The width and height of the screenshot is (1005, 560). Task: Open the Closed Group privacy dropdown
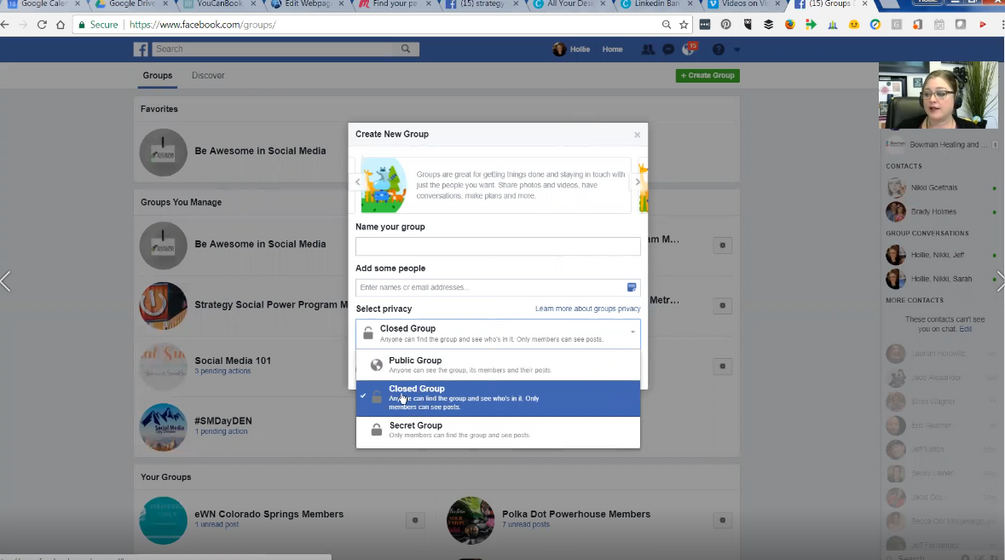[498, 333]
